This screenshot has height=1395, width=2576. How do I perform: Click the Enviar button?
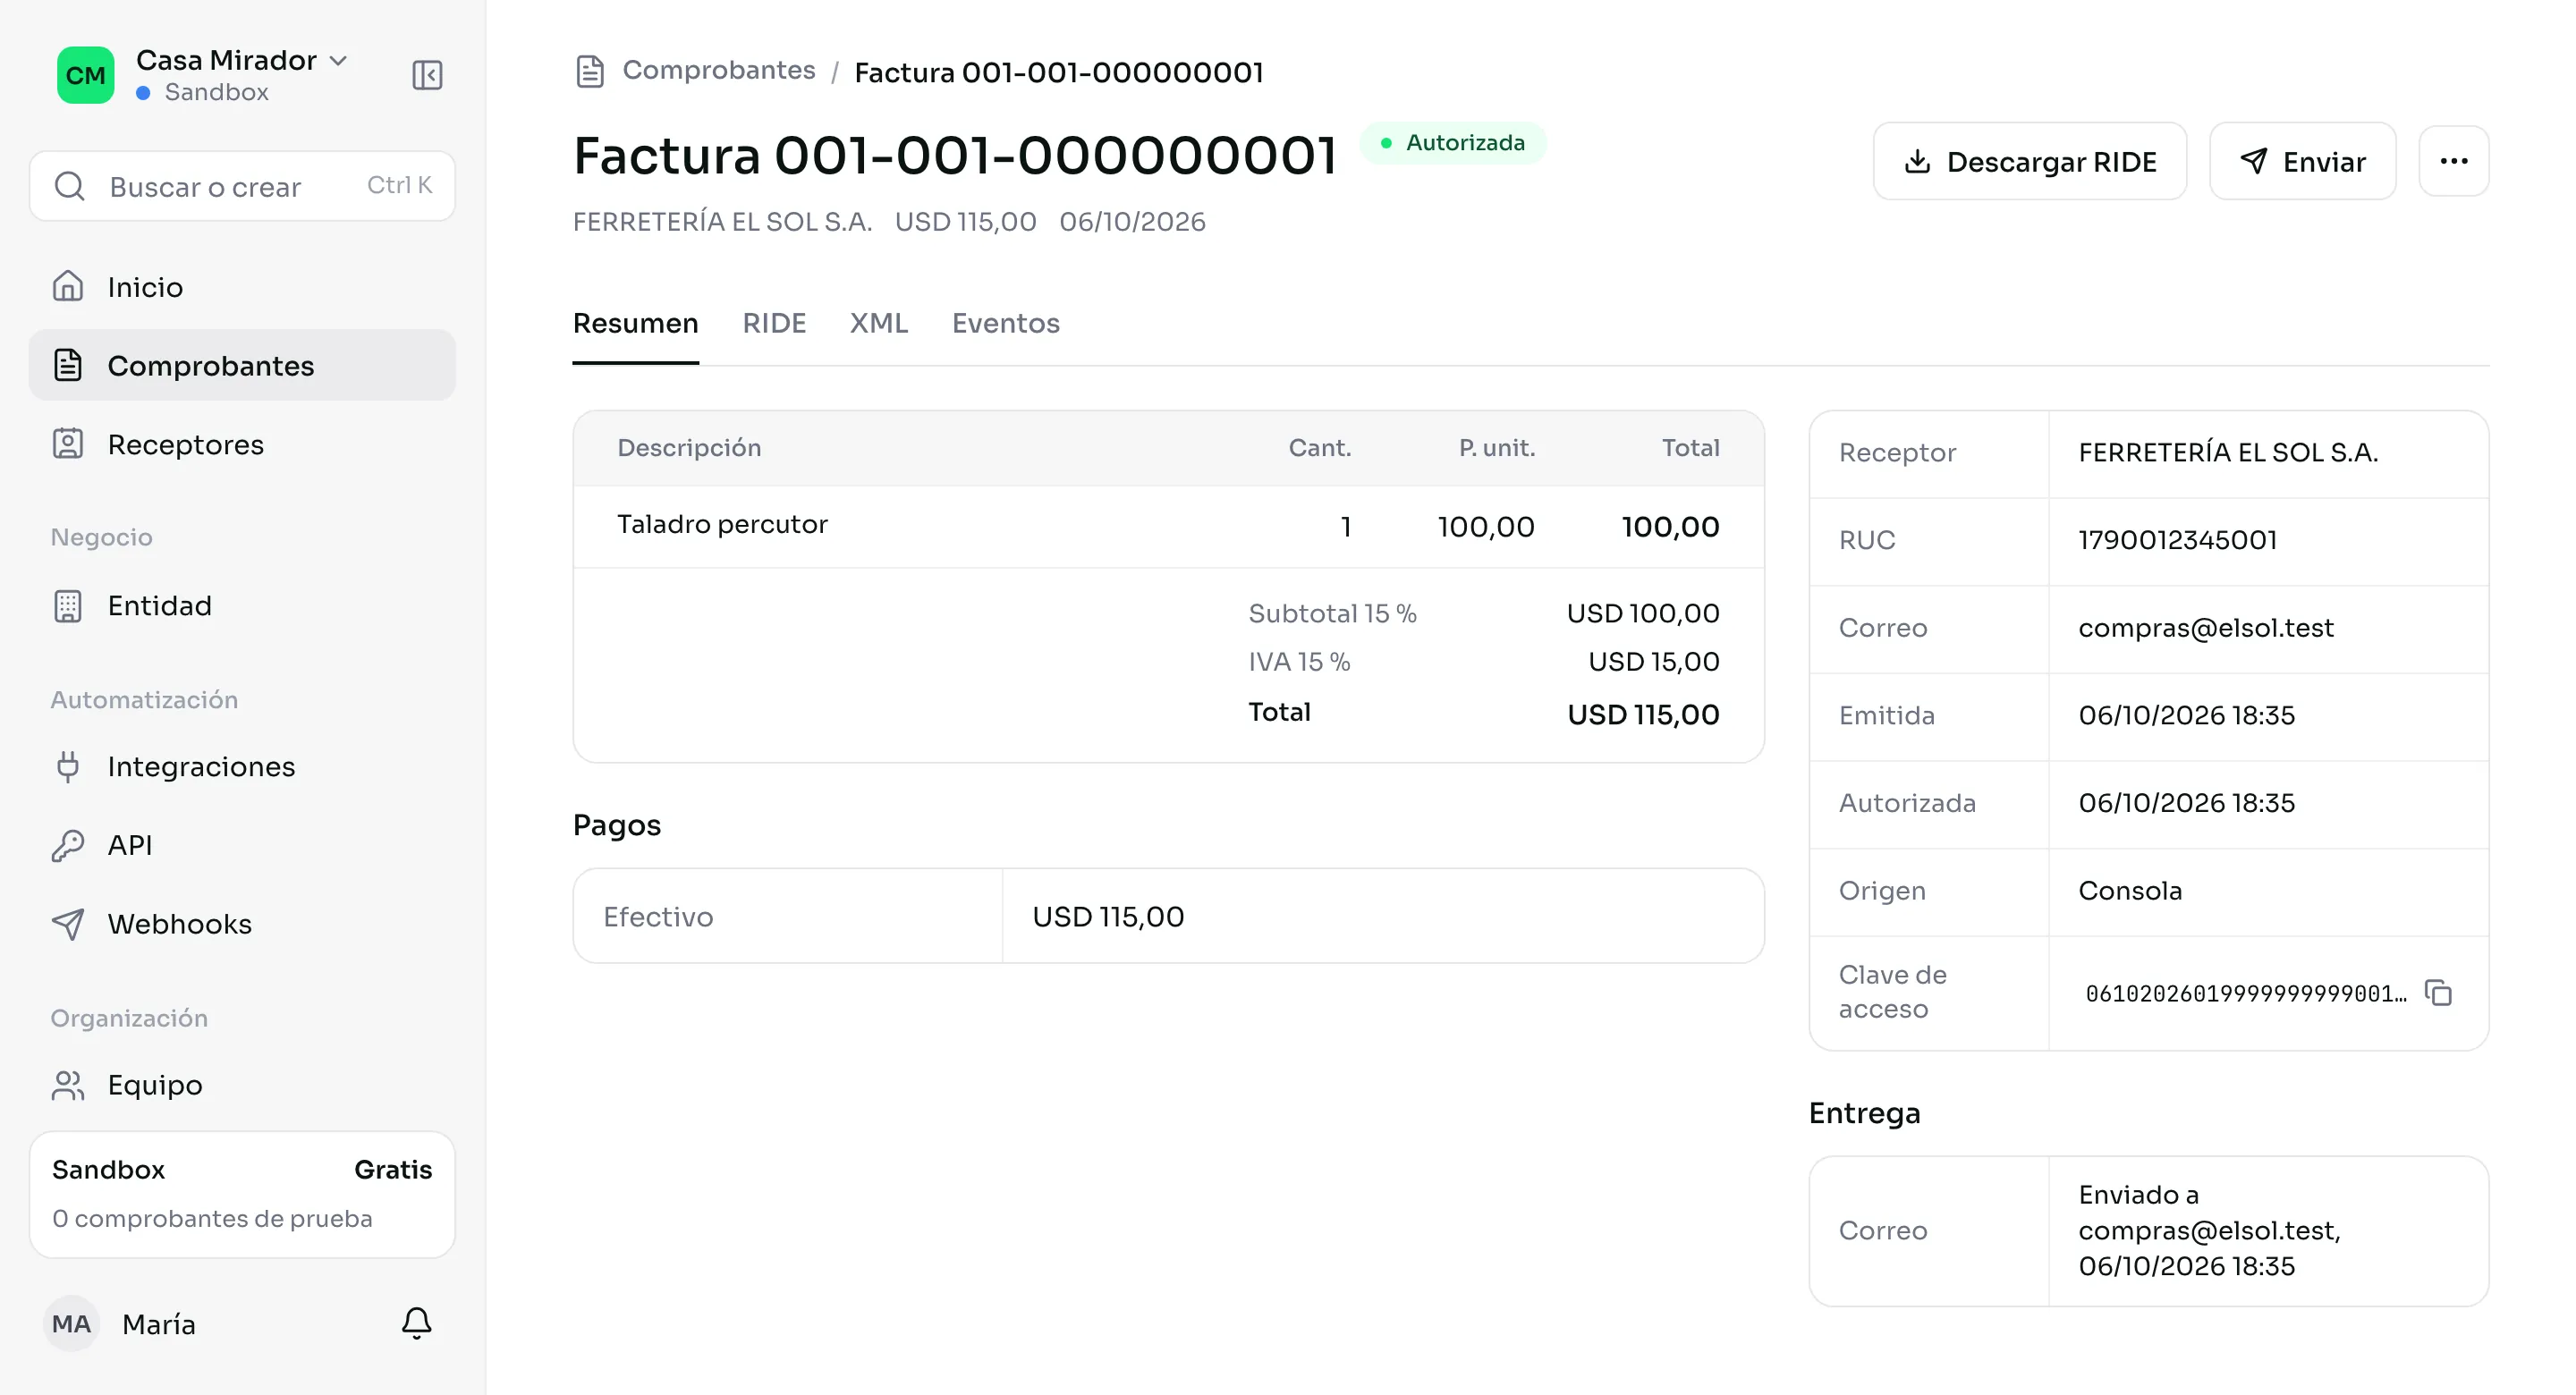pos(2302,161)
